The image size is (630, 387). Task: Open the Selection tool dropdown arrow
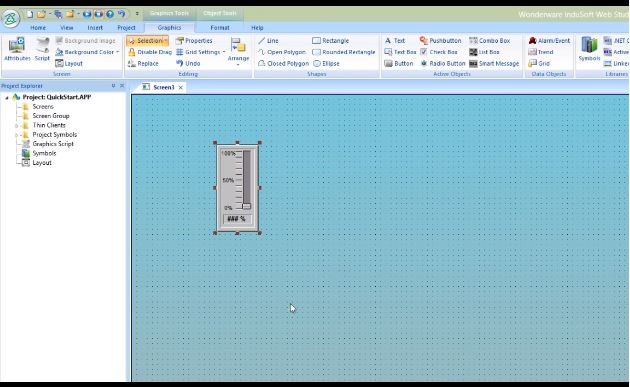coord(166,41)
